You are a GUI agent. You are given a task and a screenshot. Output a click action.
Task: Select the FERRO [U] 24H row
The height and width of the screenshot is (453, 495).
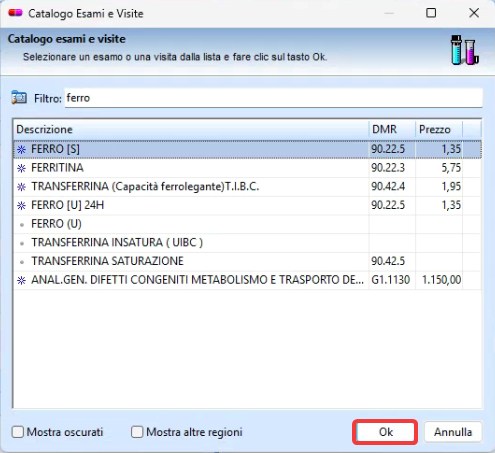(x=247, y=205)
